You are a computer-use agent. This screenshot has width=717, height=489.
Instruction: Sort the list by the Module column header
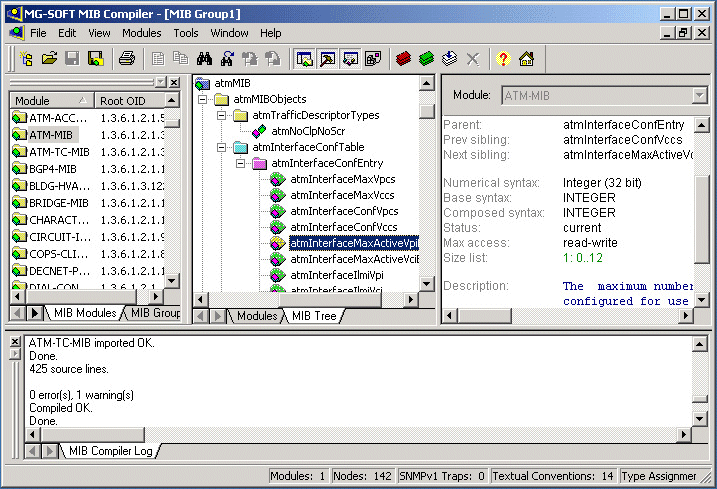point(51,101)
